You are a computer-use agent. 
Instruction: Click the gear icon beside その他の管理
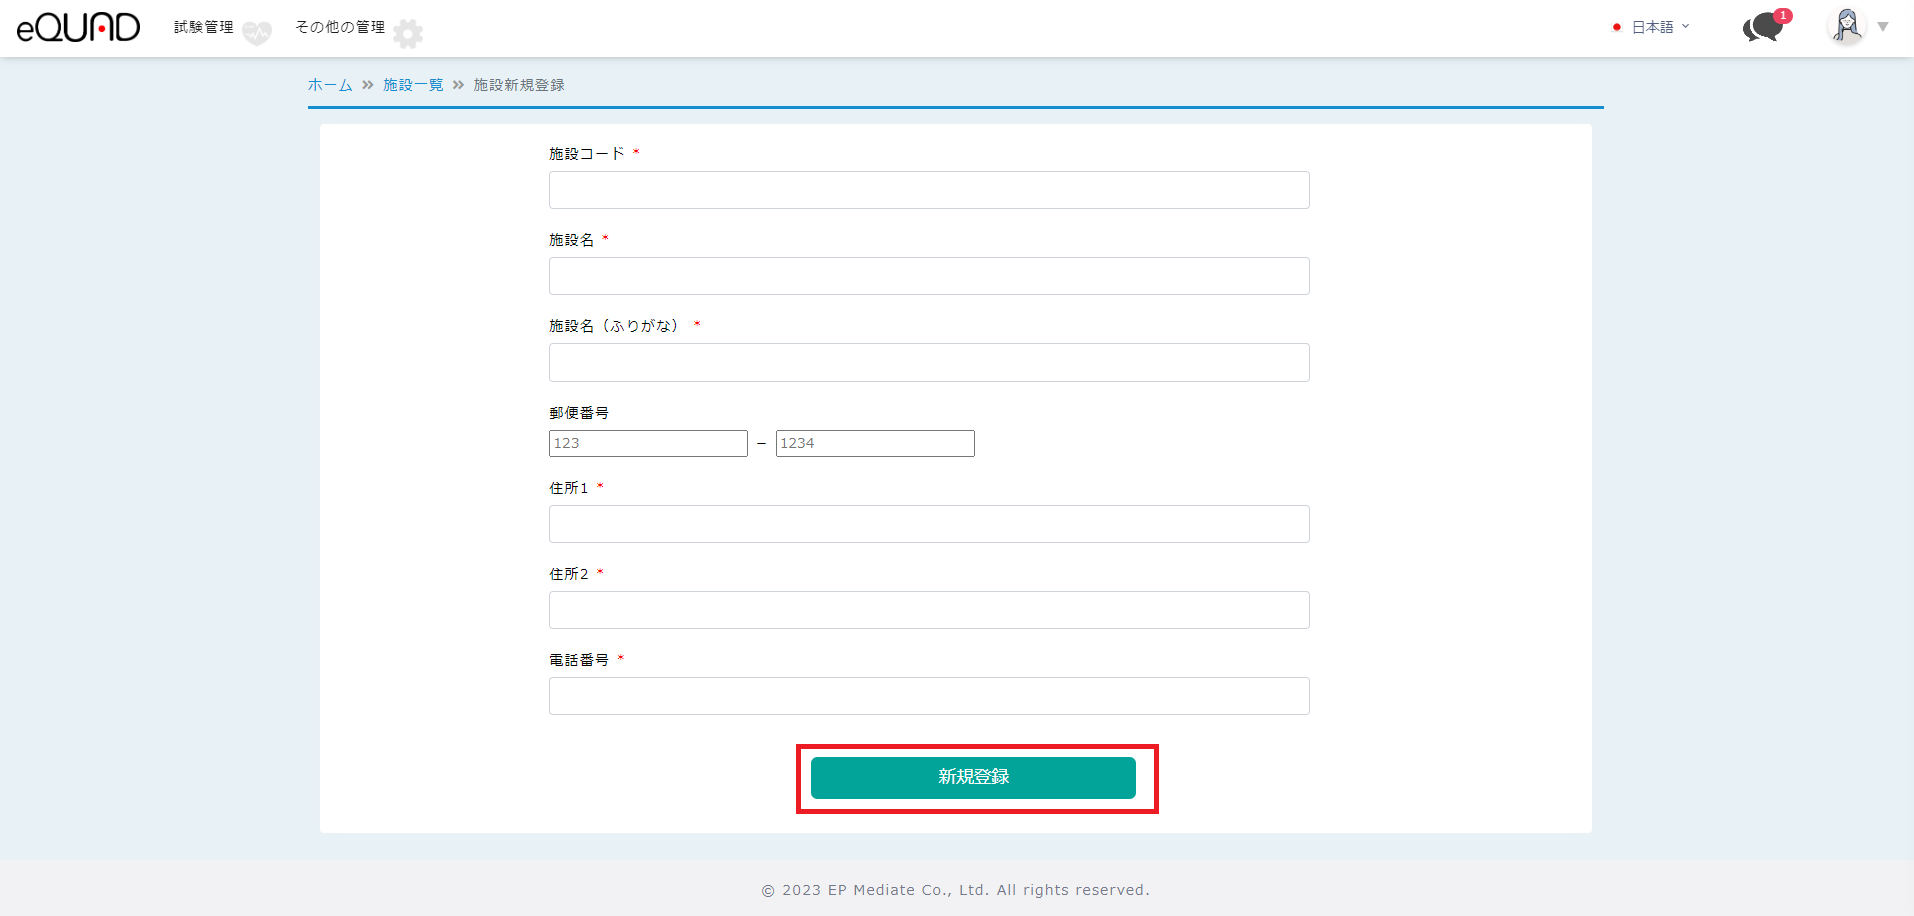pos(408,34)
